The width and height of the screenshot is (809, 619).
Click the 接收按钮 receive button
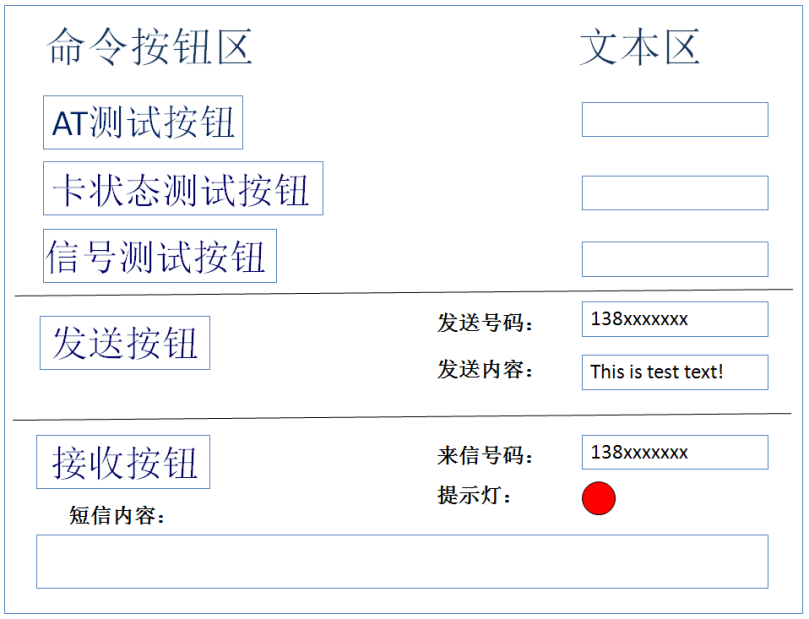click(x=123, y=462)
